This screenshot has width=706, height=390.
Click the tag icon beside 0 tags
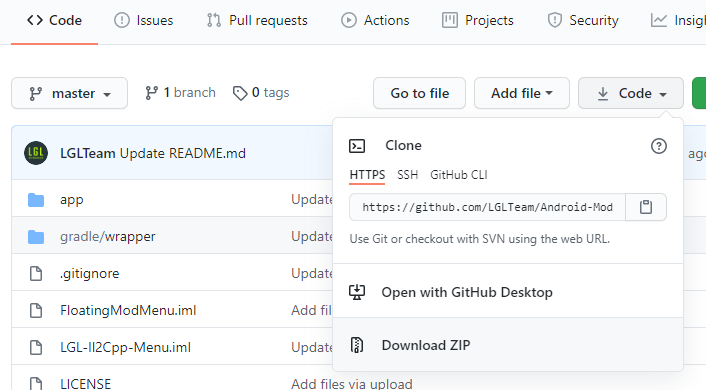tap(240, 93)
